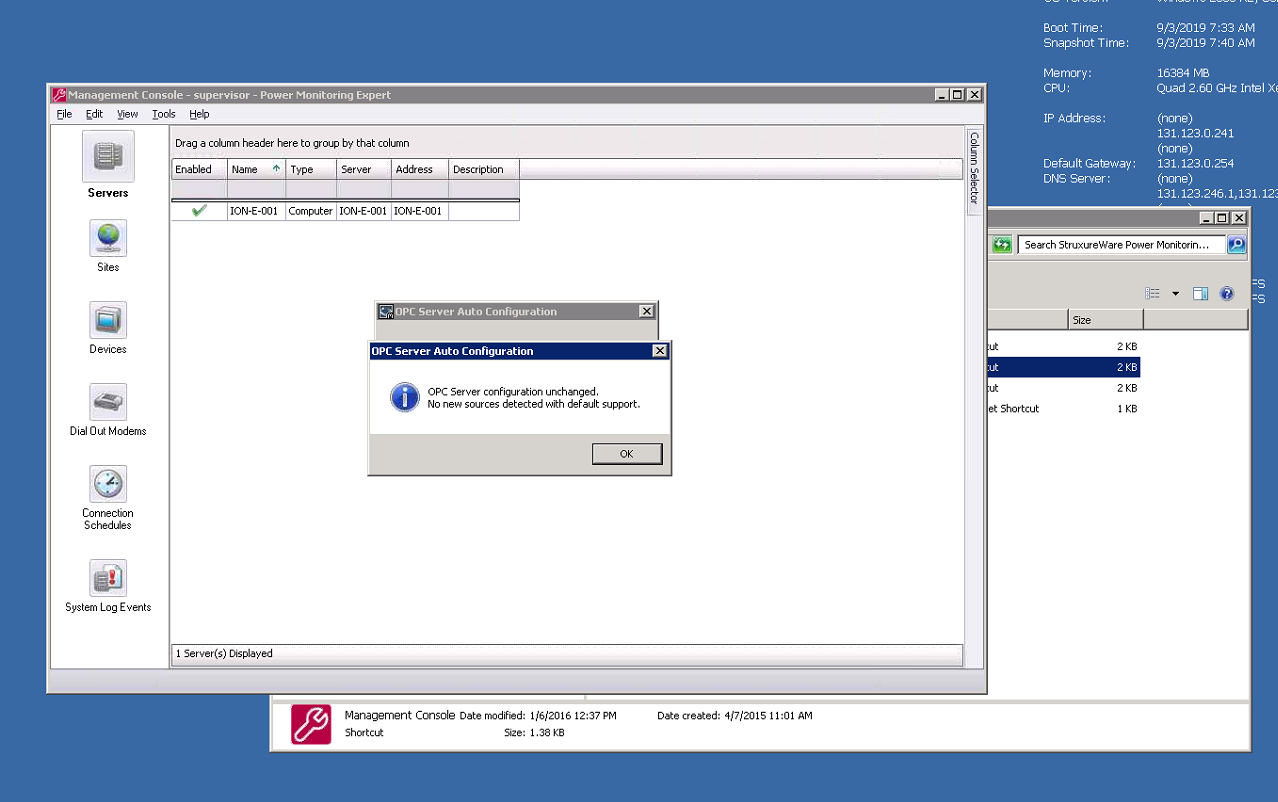Sort by the Enabled column header
This screenshot has width=1278, height=802.
click(x=199, y=169)
